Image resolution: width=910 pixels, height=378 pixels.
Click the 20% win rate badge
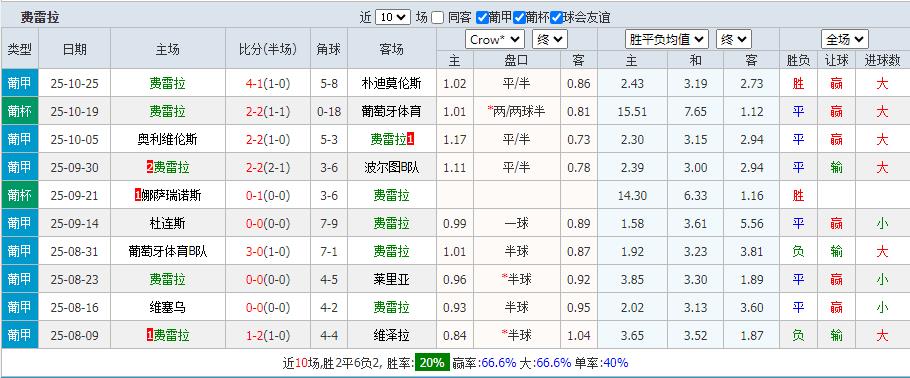(432, 363)
